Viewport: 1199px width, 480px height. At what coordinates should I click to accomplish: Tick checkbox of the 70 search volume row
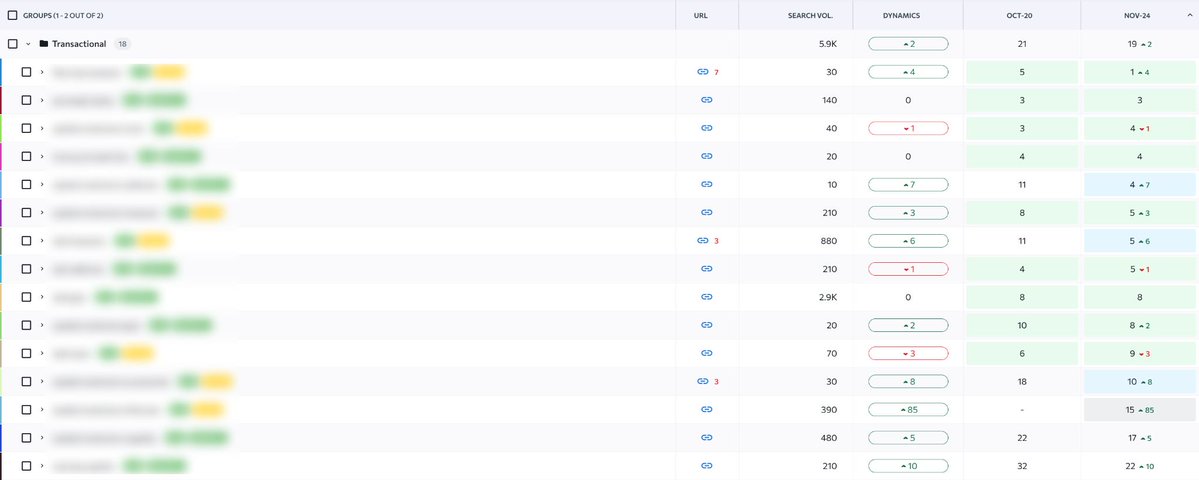(26, 353)
